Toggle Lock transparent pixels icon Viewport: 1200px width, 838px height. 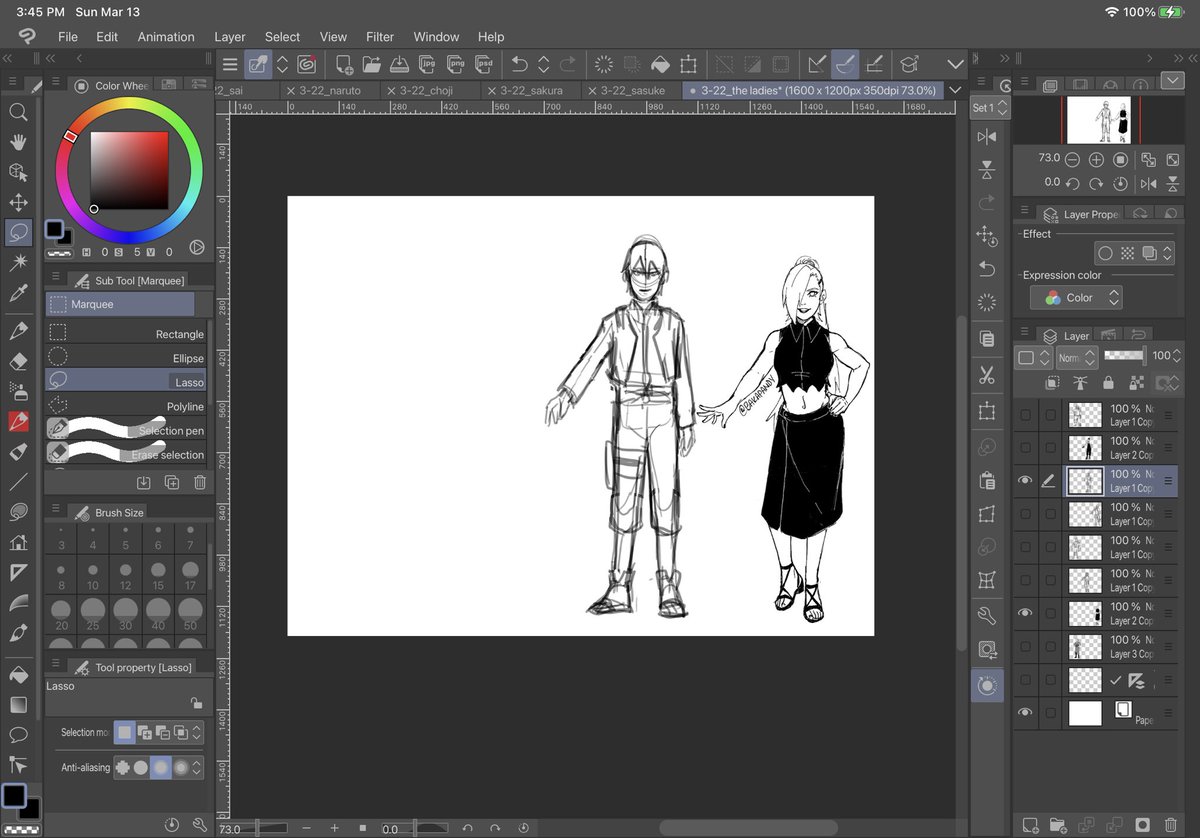pyautogui.click(x=1135, y=382)
